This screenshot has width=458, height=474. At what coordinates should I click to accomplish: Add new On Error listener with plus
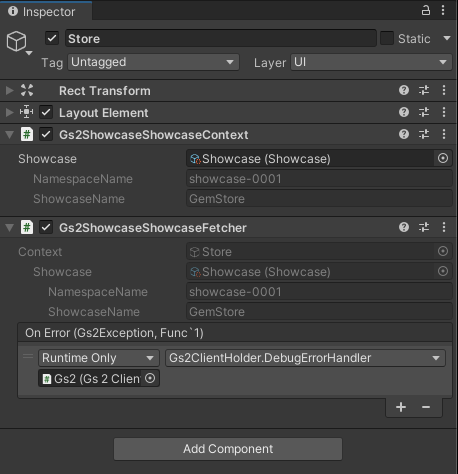[x=401, y=407]
